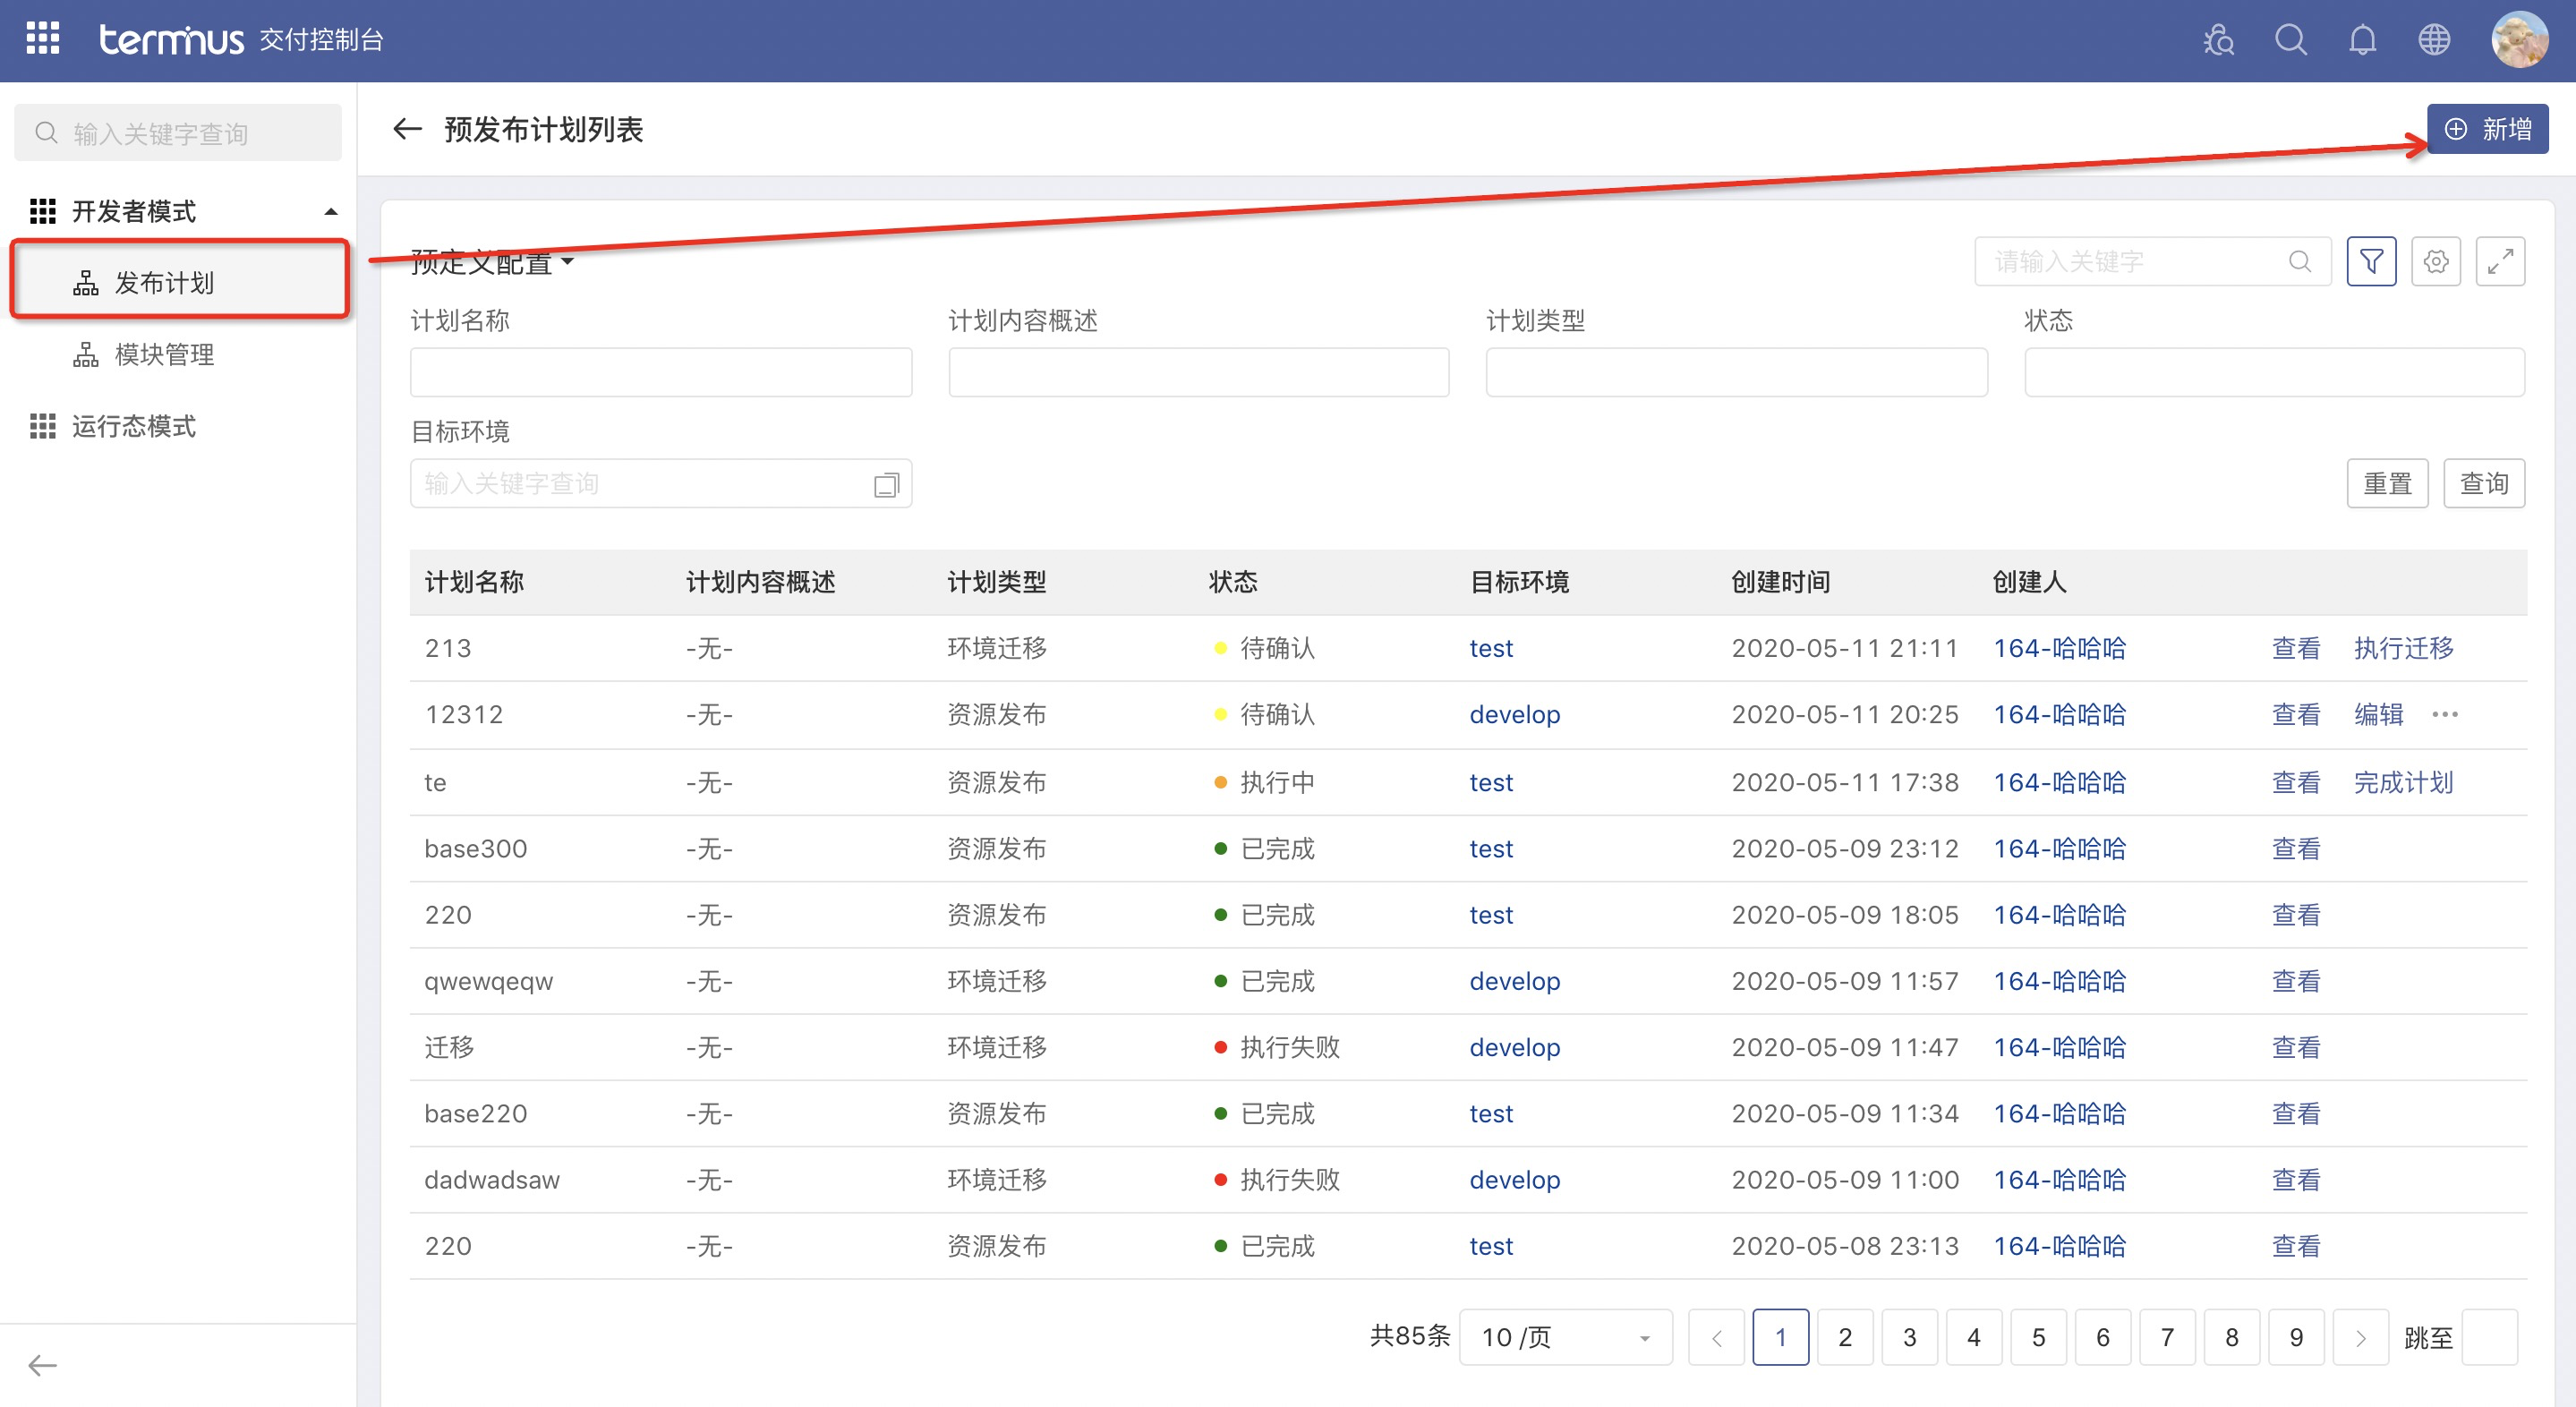Focus the sidebar keyword search field
The image size is (2576, 1407).
click(x=178, y=133)
